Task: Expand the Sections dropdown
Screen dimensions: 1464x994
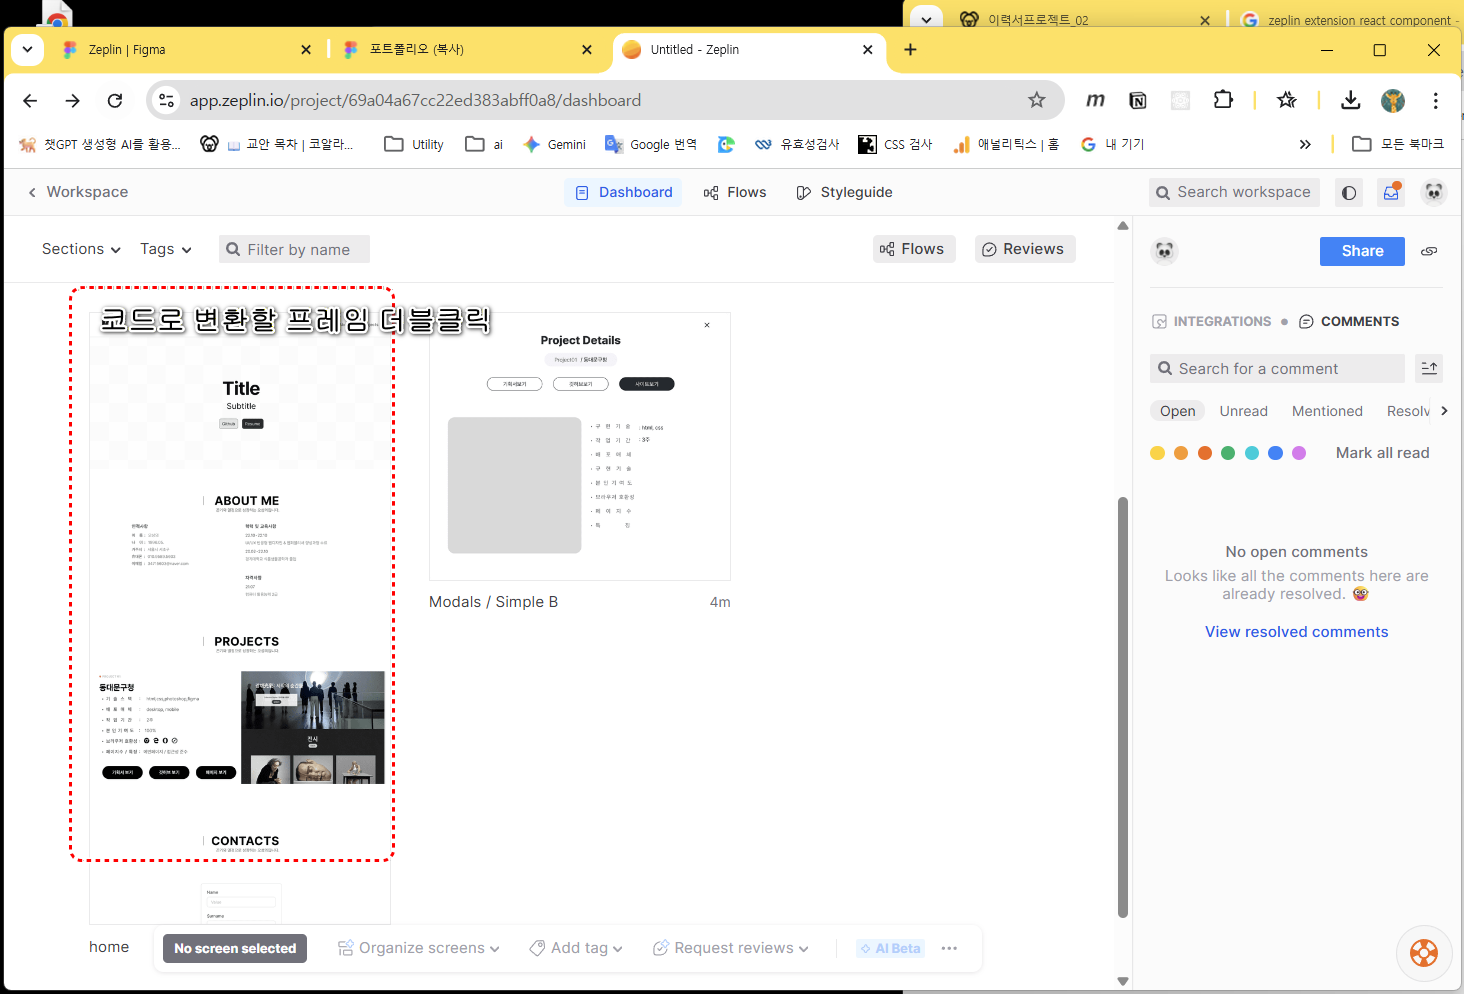Action: [x=81, y=249]
